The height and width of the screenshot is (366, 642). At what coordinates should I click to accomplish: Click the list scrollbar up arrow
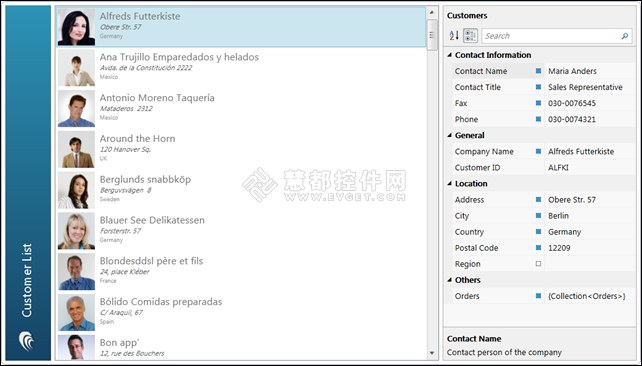432,13
